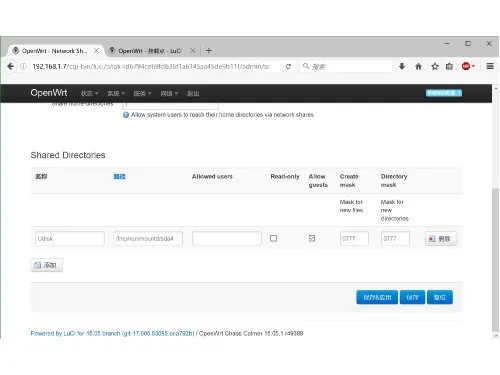The image size is (500, 375).
Task: Go to the browser home page icon
Action: tap(418, 66)
